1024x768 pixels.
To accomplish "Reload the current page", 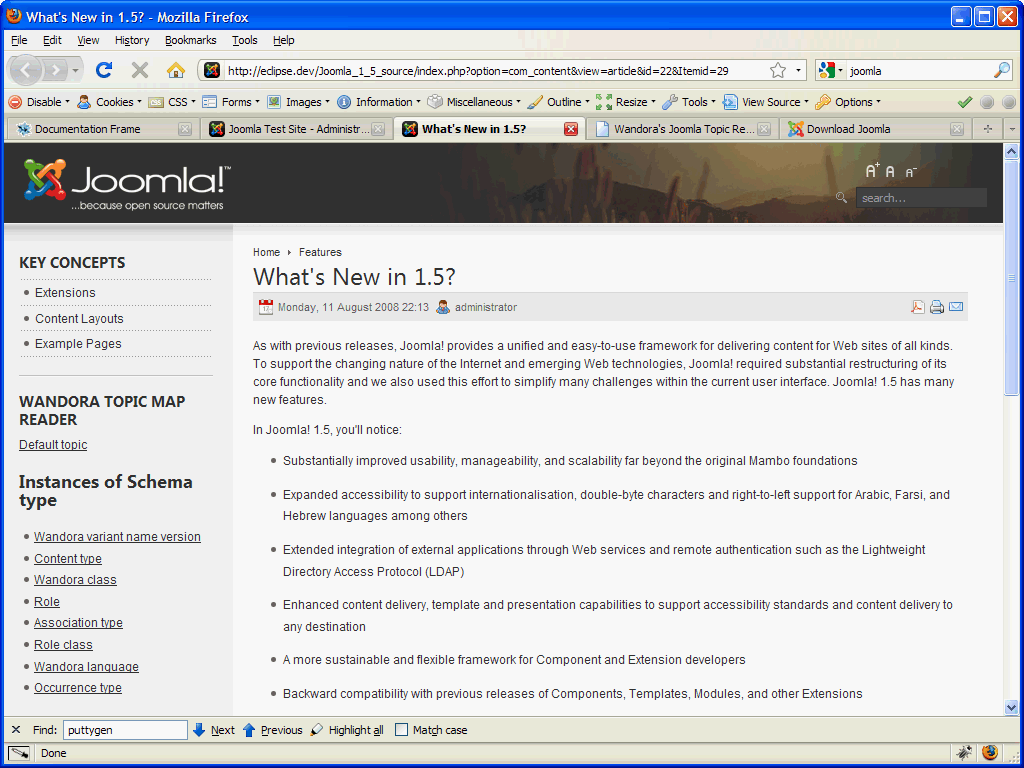I will pos(103,70).
